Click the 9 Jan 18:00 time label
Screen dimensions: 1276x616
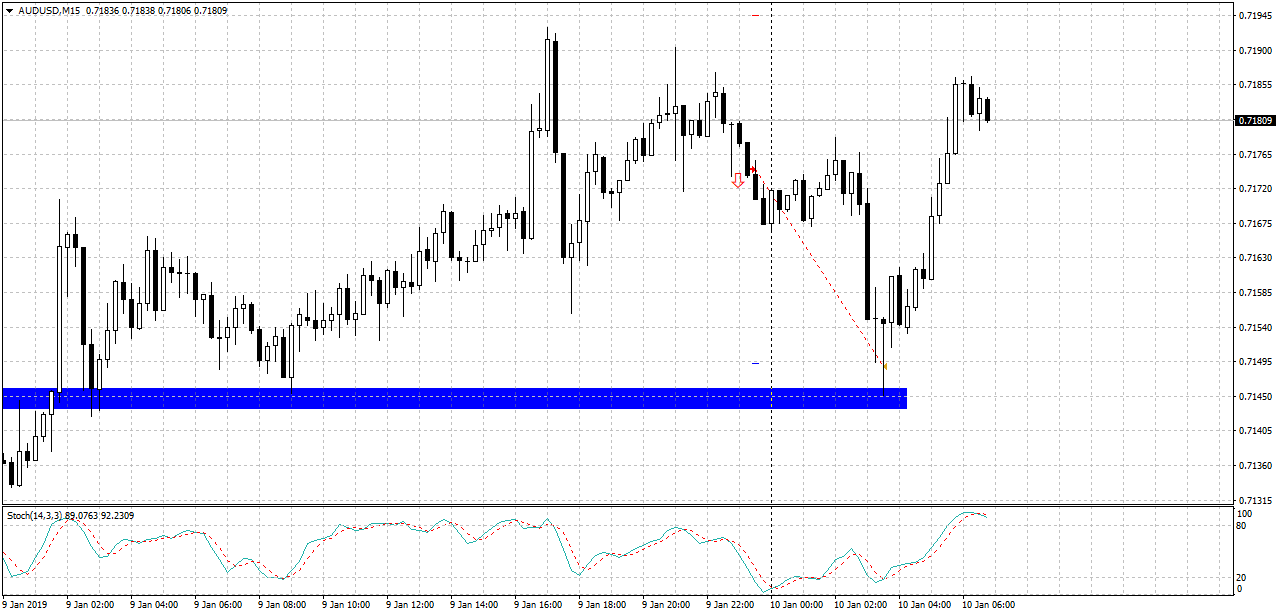[602, 605]
